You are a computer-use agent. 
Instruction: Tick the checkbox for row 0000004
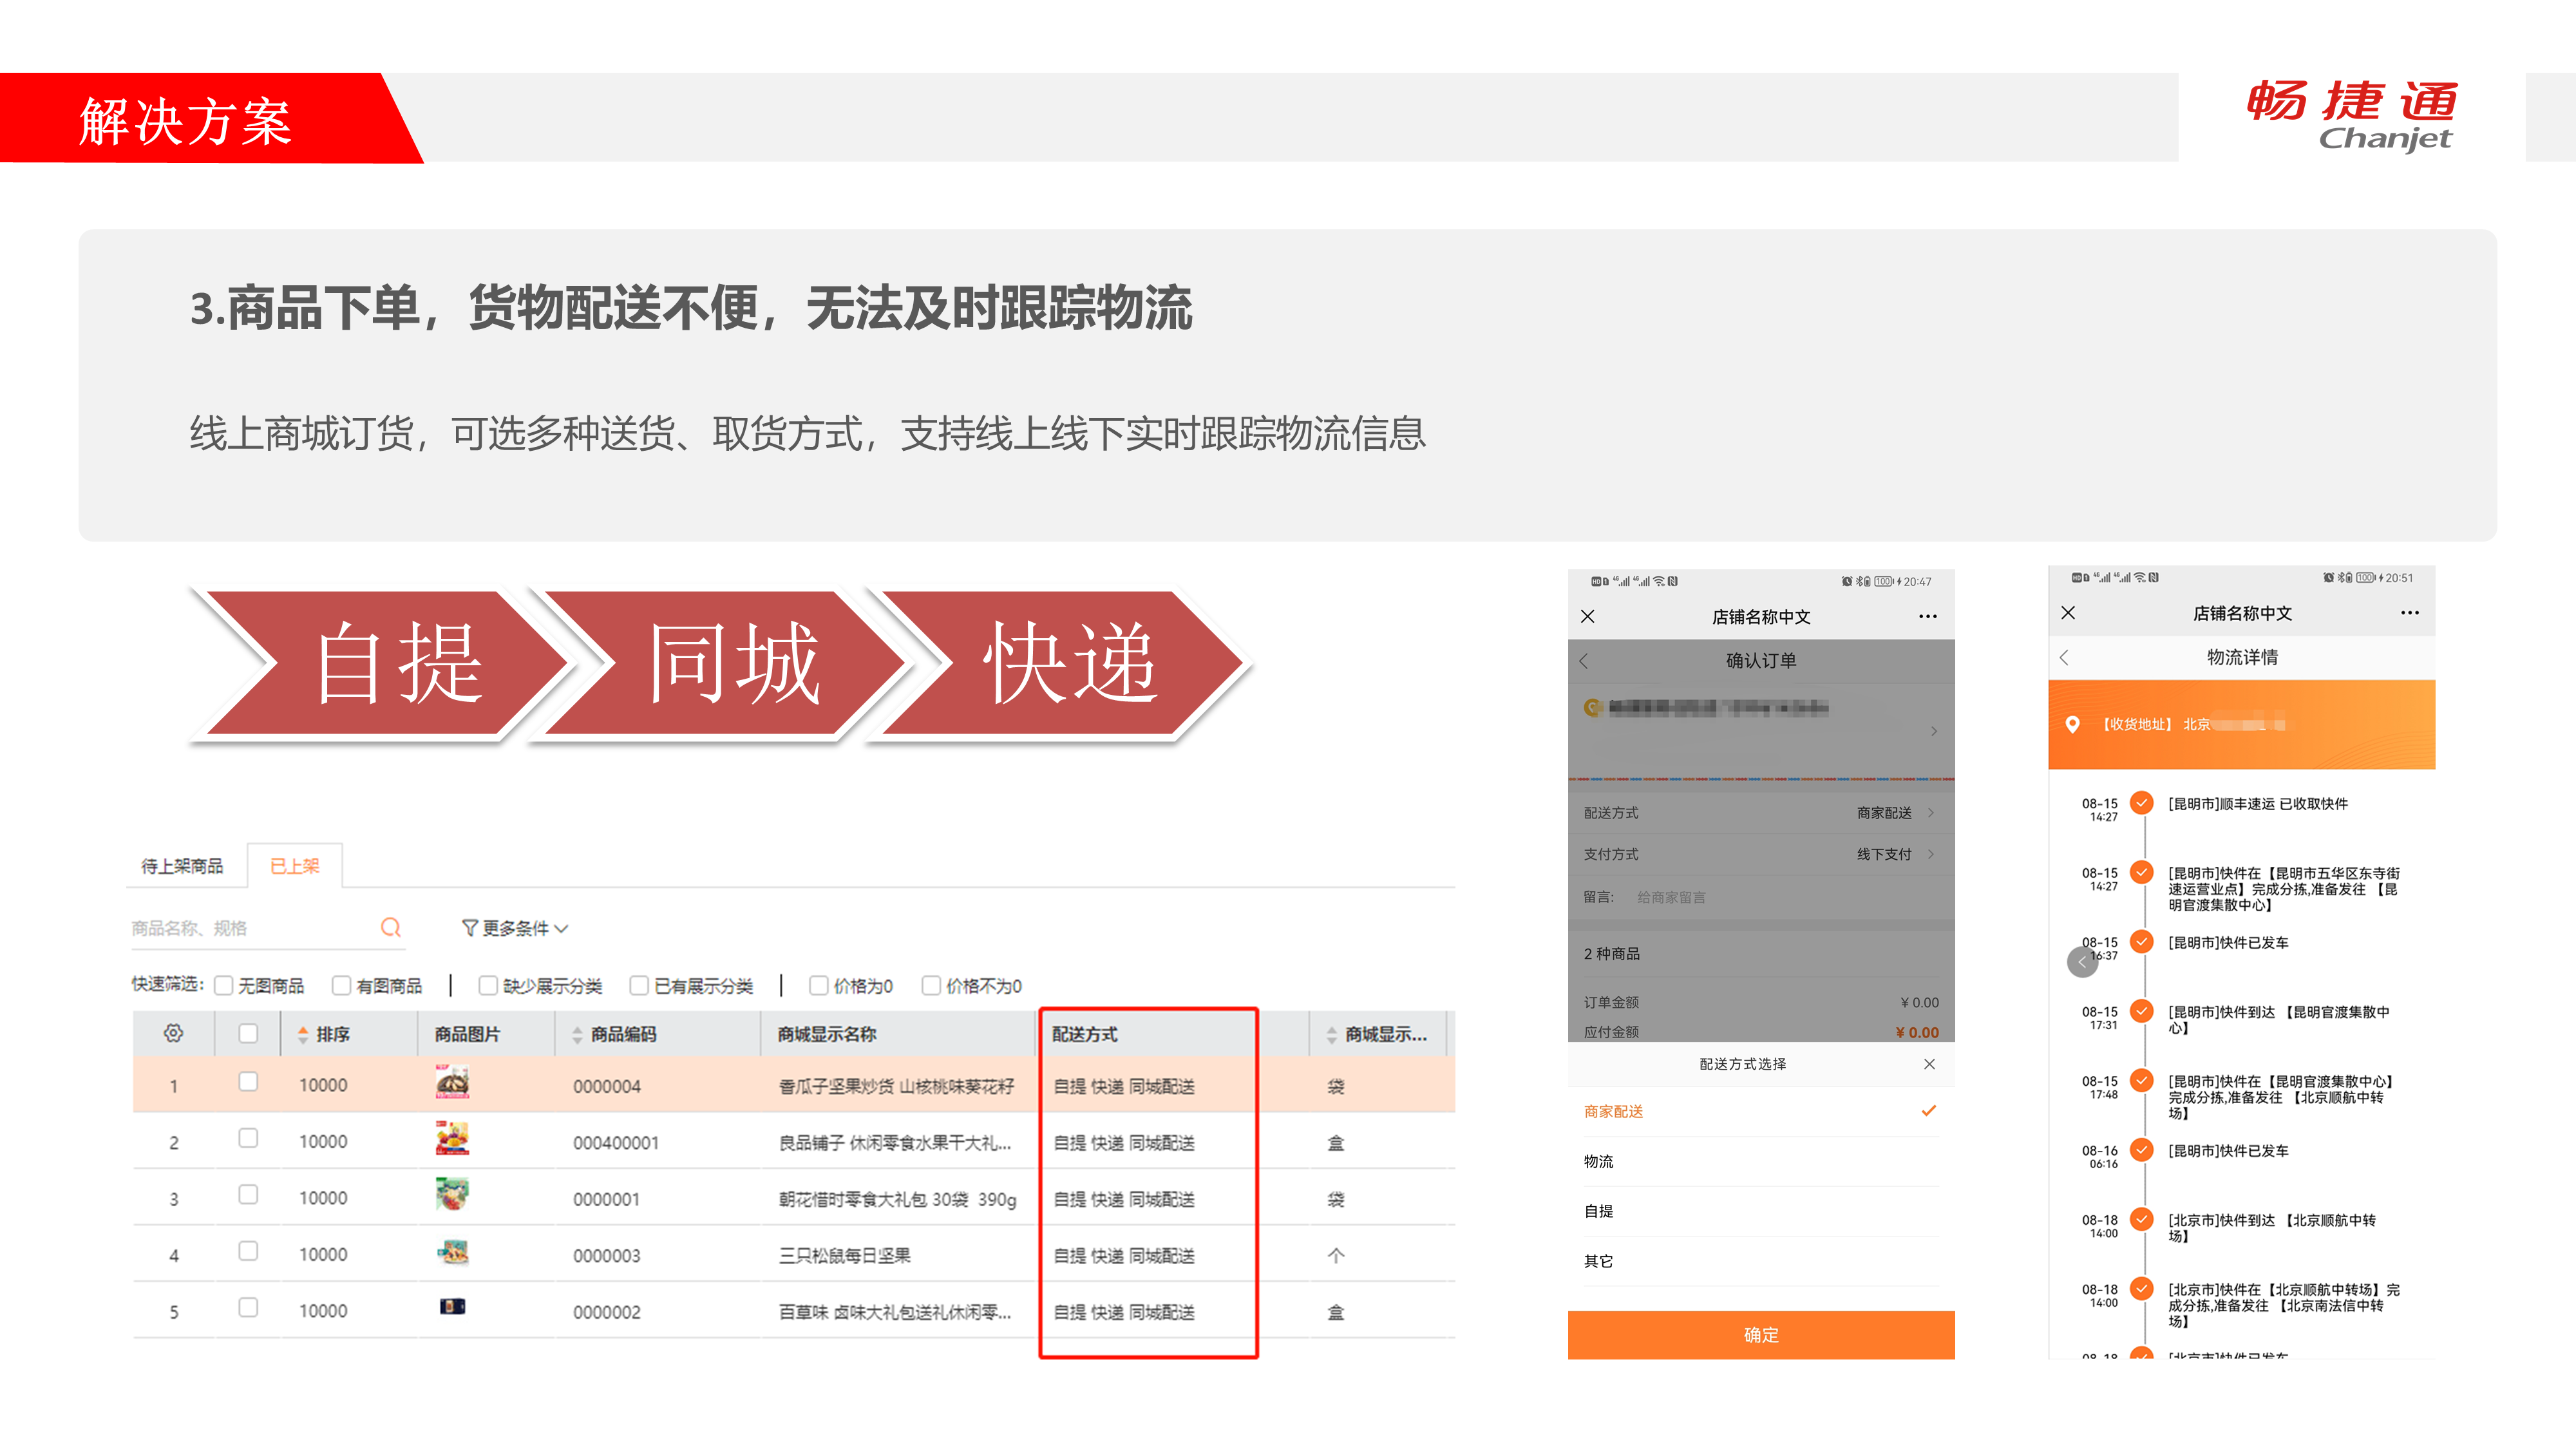tap(248, 1082)
